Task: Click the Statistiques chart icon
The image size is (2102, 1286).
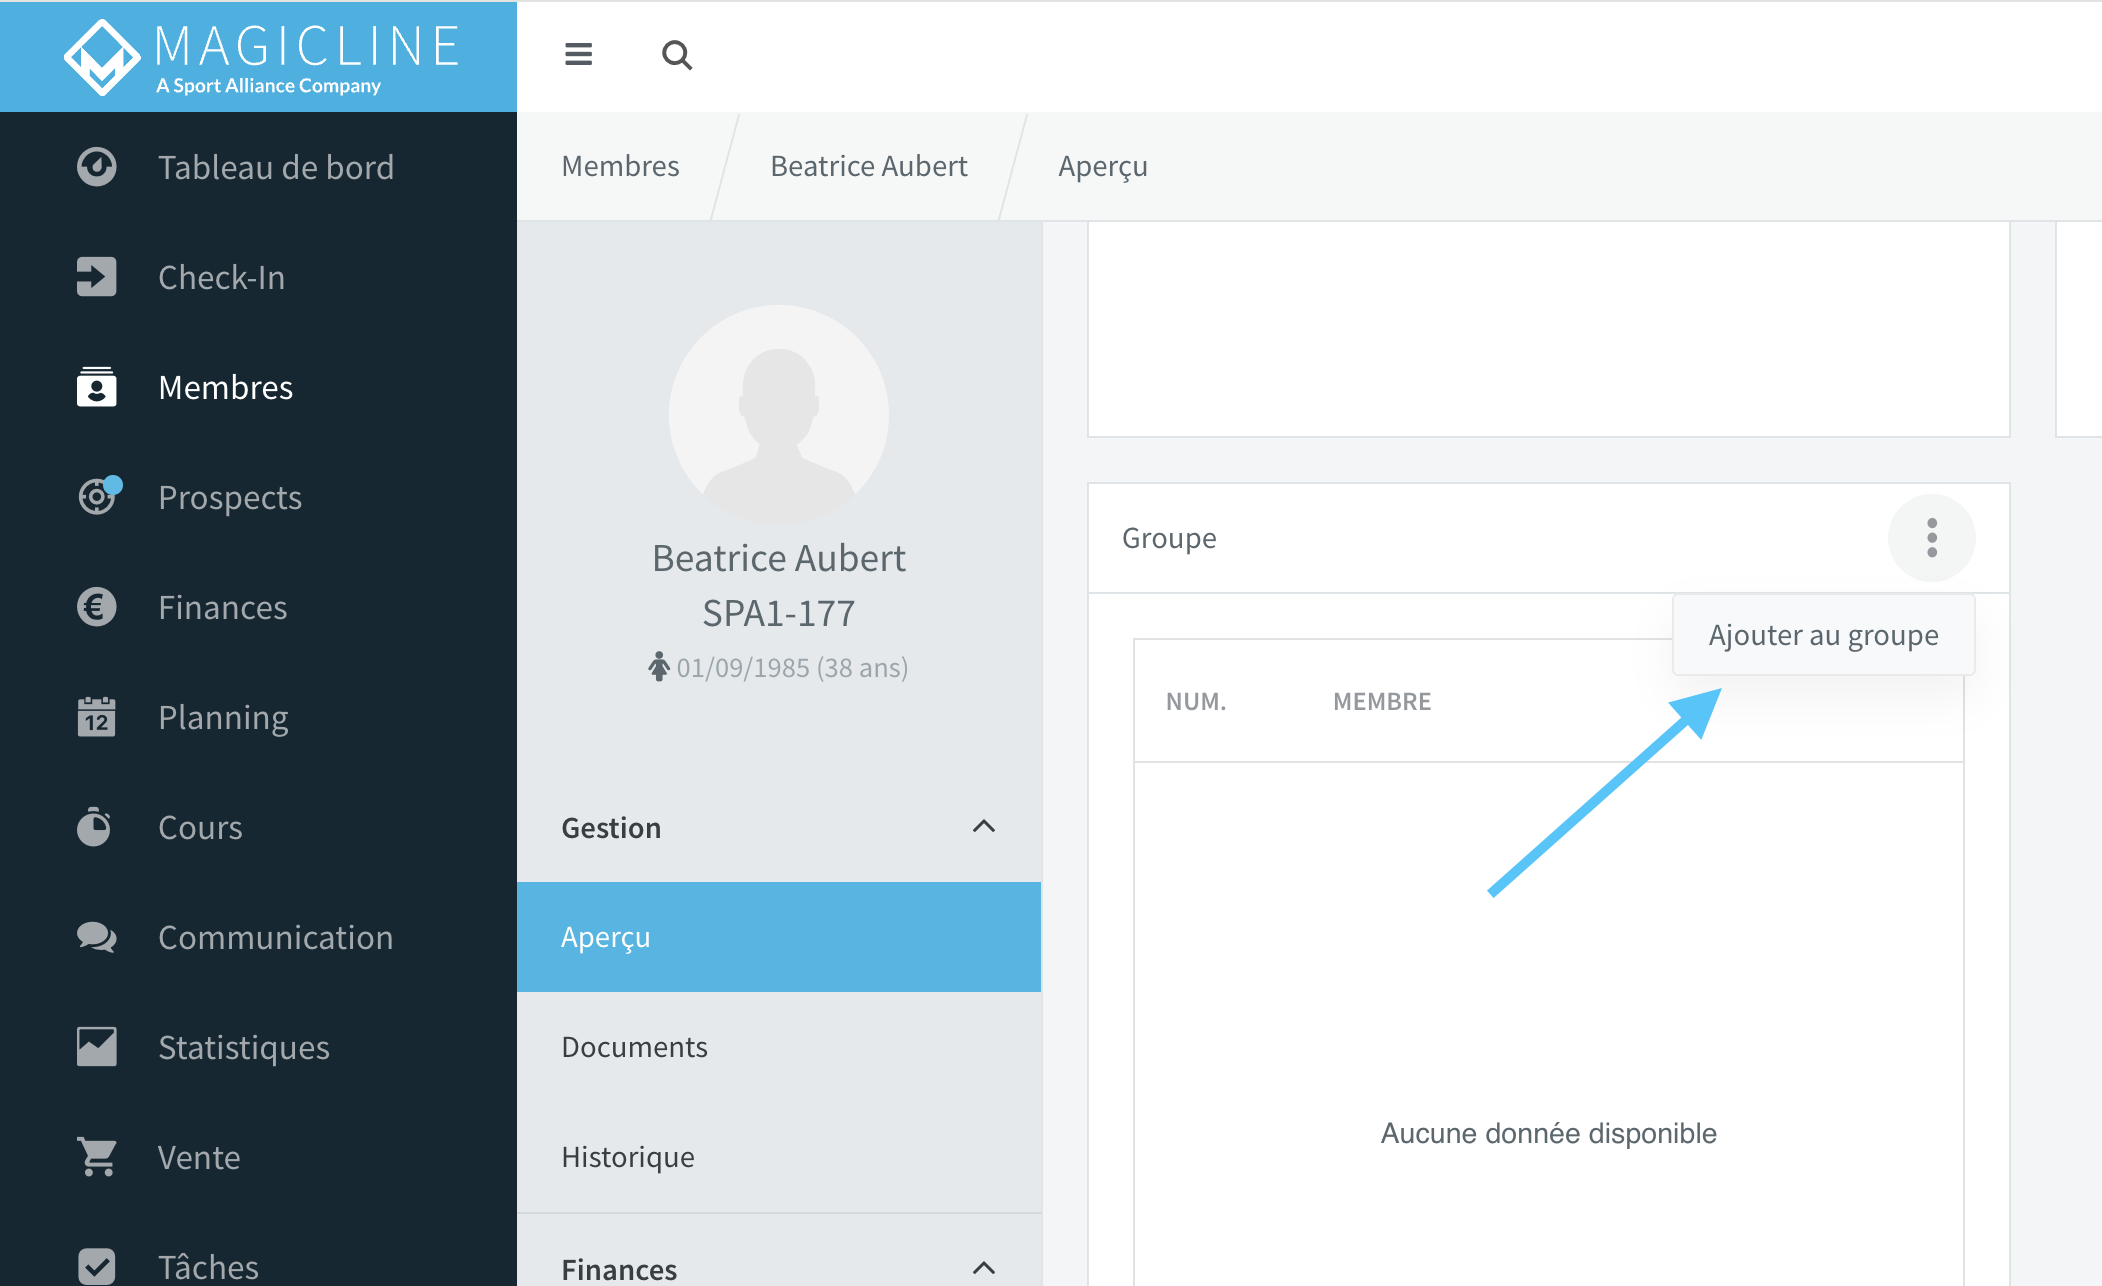Action: [x=97, y=1047]
